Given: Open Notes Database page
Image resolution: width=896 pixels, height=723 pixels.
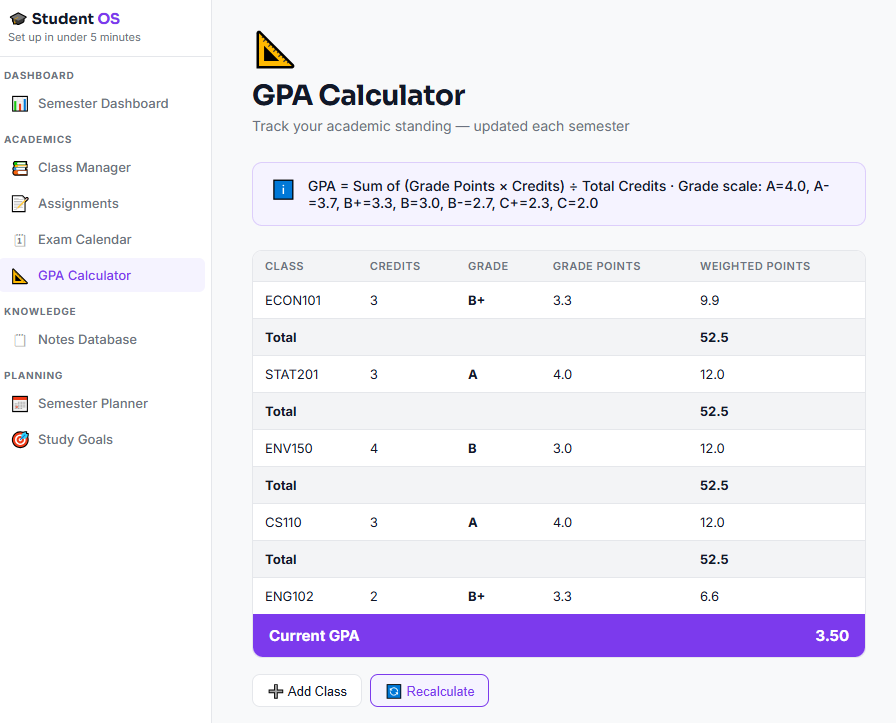Looking at the screenshot, I should coord(102,339).
